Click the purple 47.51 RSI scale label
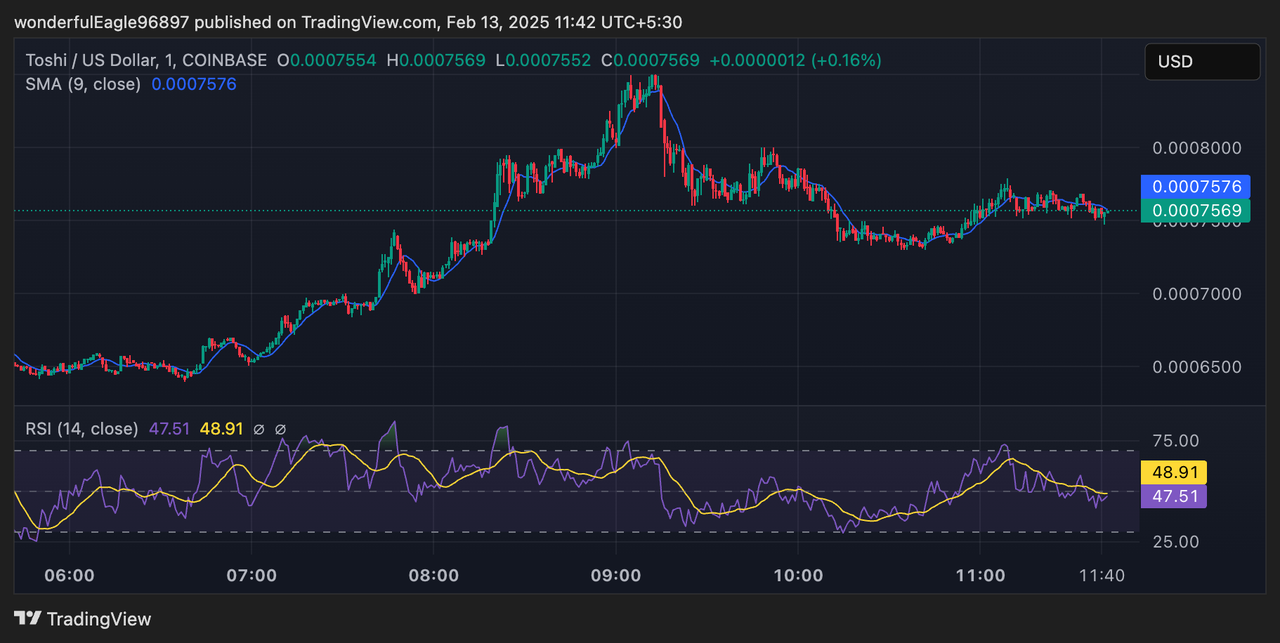The image size is (1280, 643). [x=1173, y=496]
